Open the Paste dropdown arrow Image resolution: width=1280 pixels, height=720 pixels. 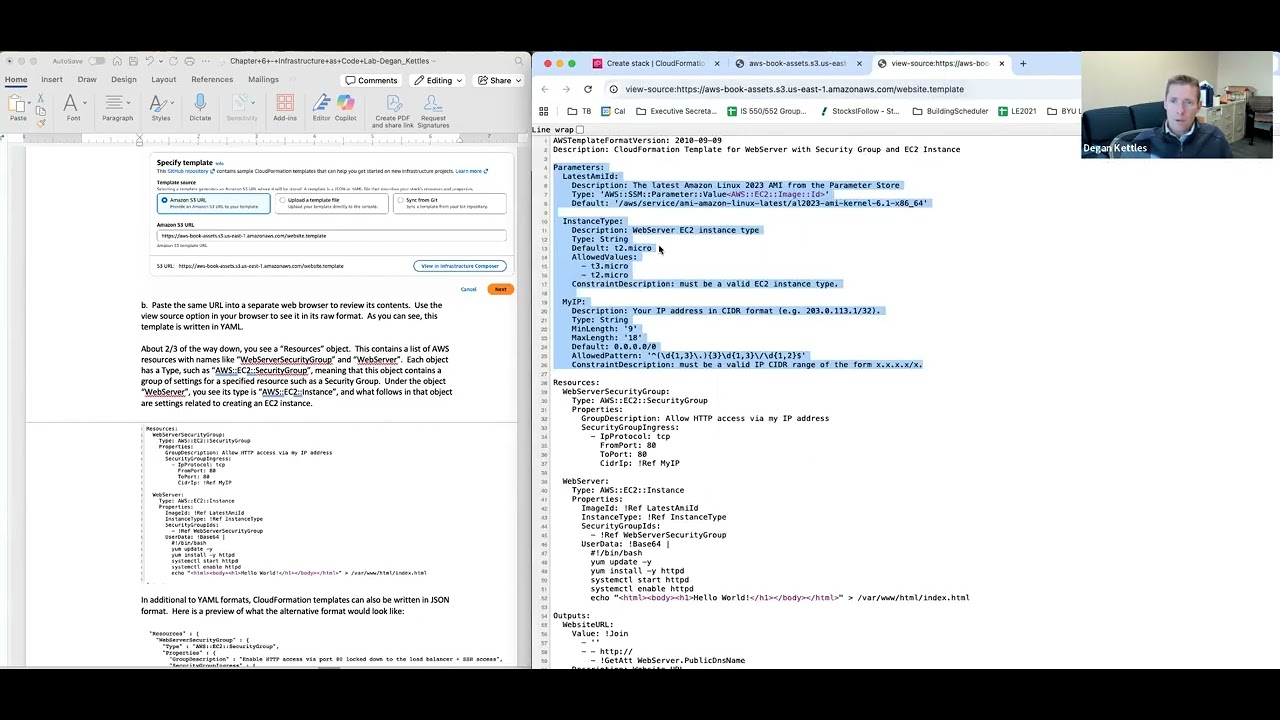(29, 103)
